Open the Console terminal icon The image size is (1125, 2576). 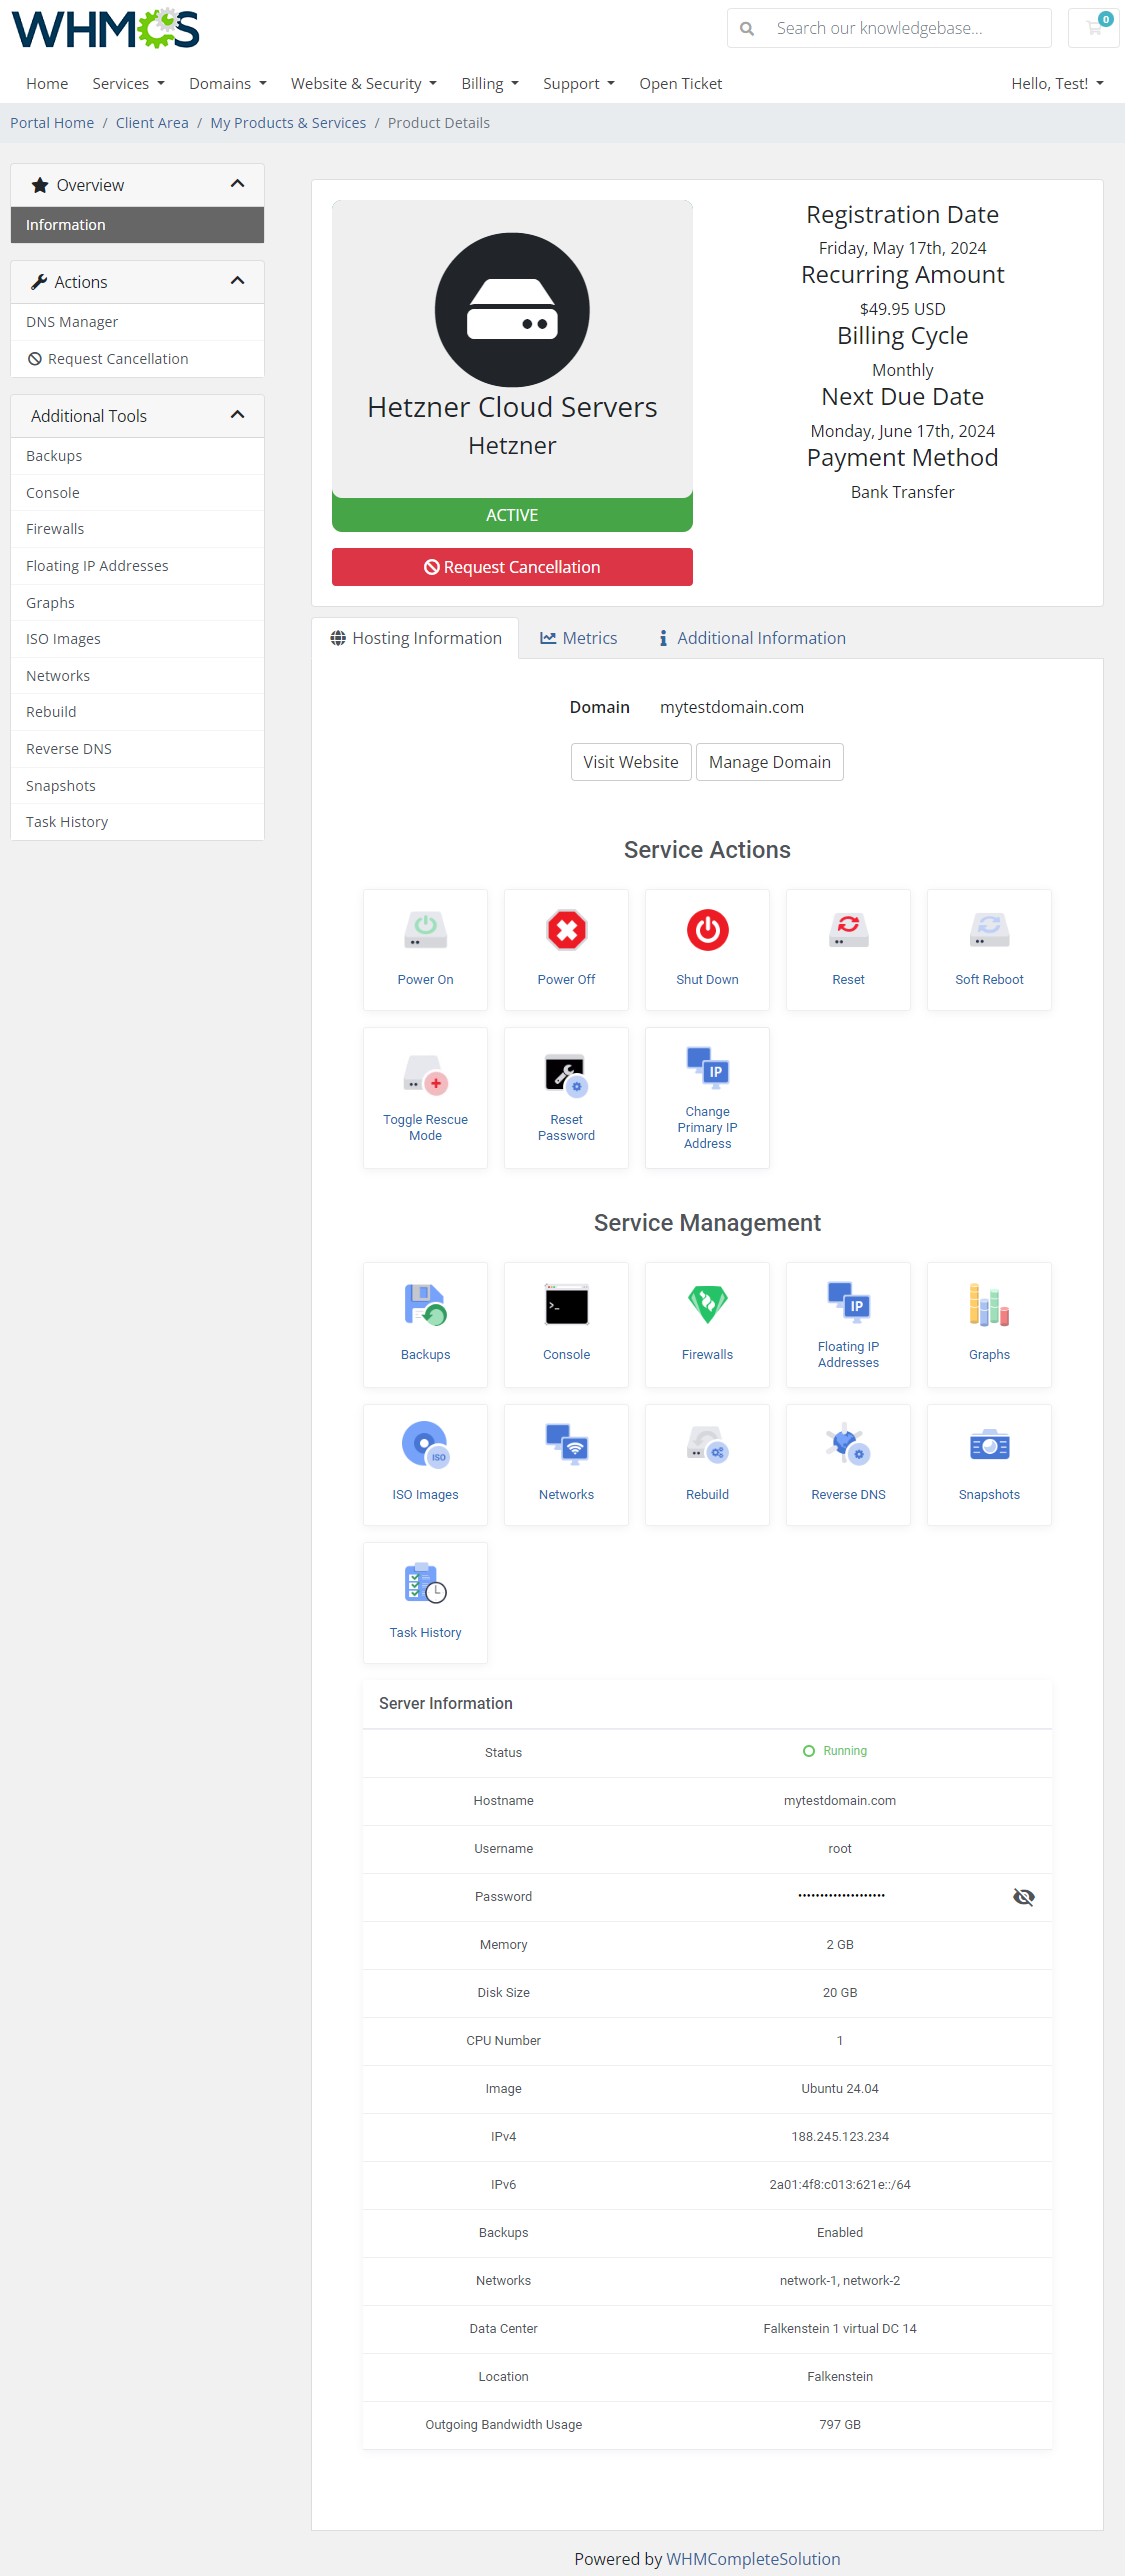(566, 1305)
